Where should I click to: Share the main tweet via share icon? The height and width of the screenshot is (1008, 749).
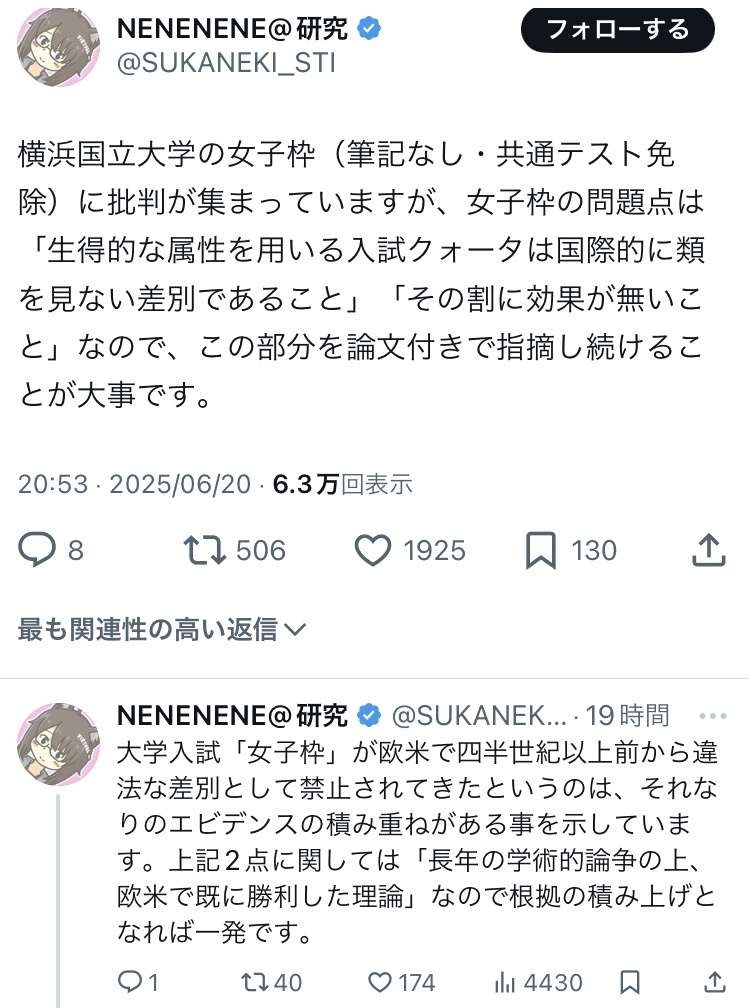pyautogui.click(x=708, y=549)
